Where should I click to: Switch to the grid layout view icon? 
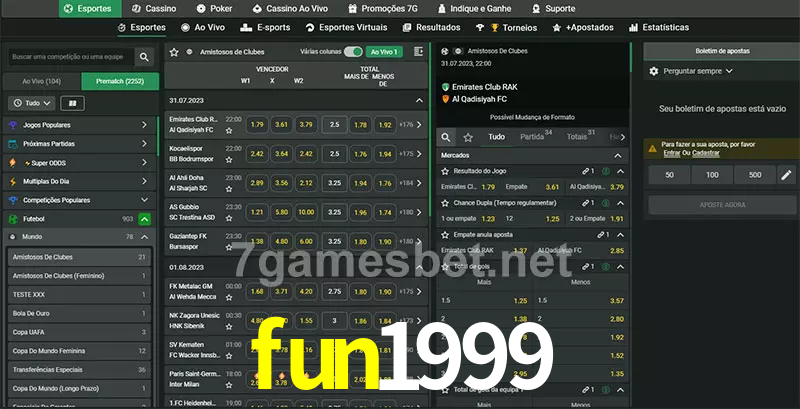coord(72,103)
